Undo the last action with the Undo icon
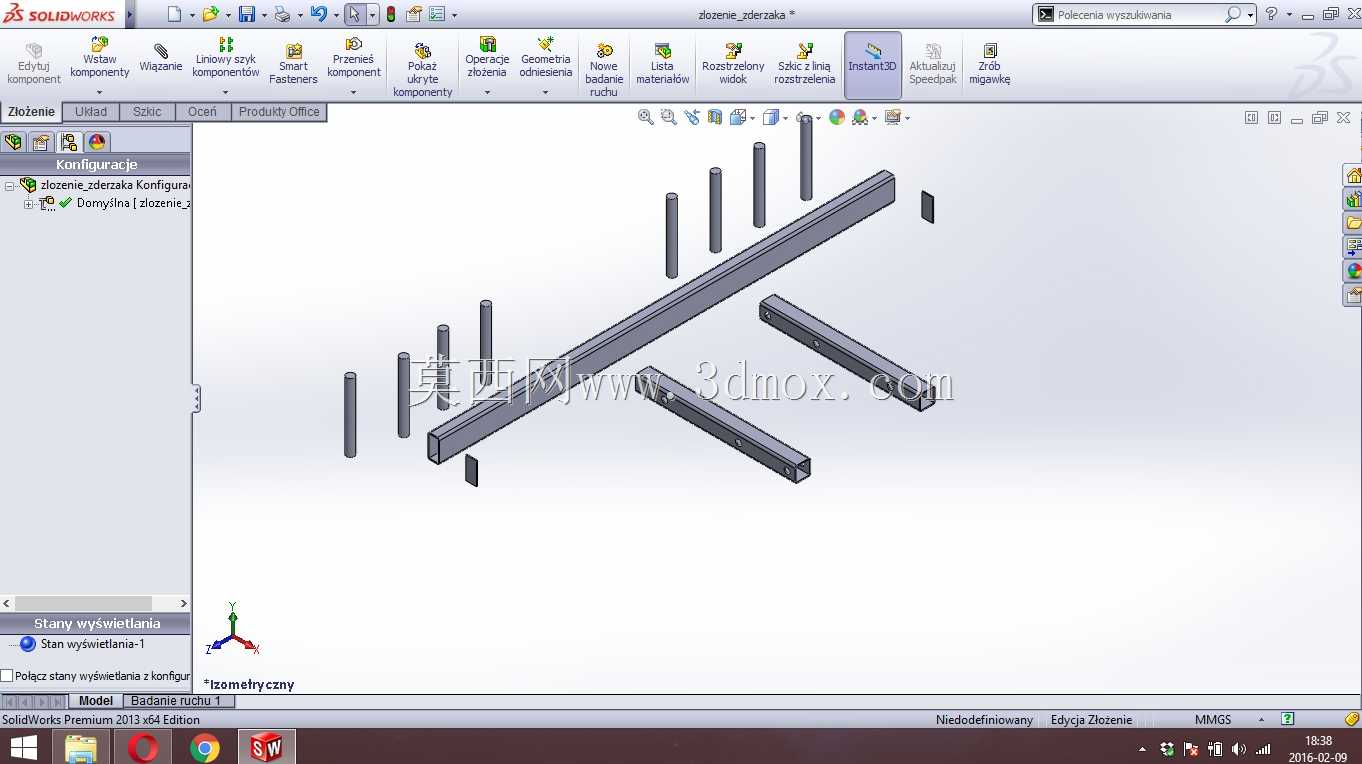Screen dimensions: 1362x764 click(318, 14)
